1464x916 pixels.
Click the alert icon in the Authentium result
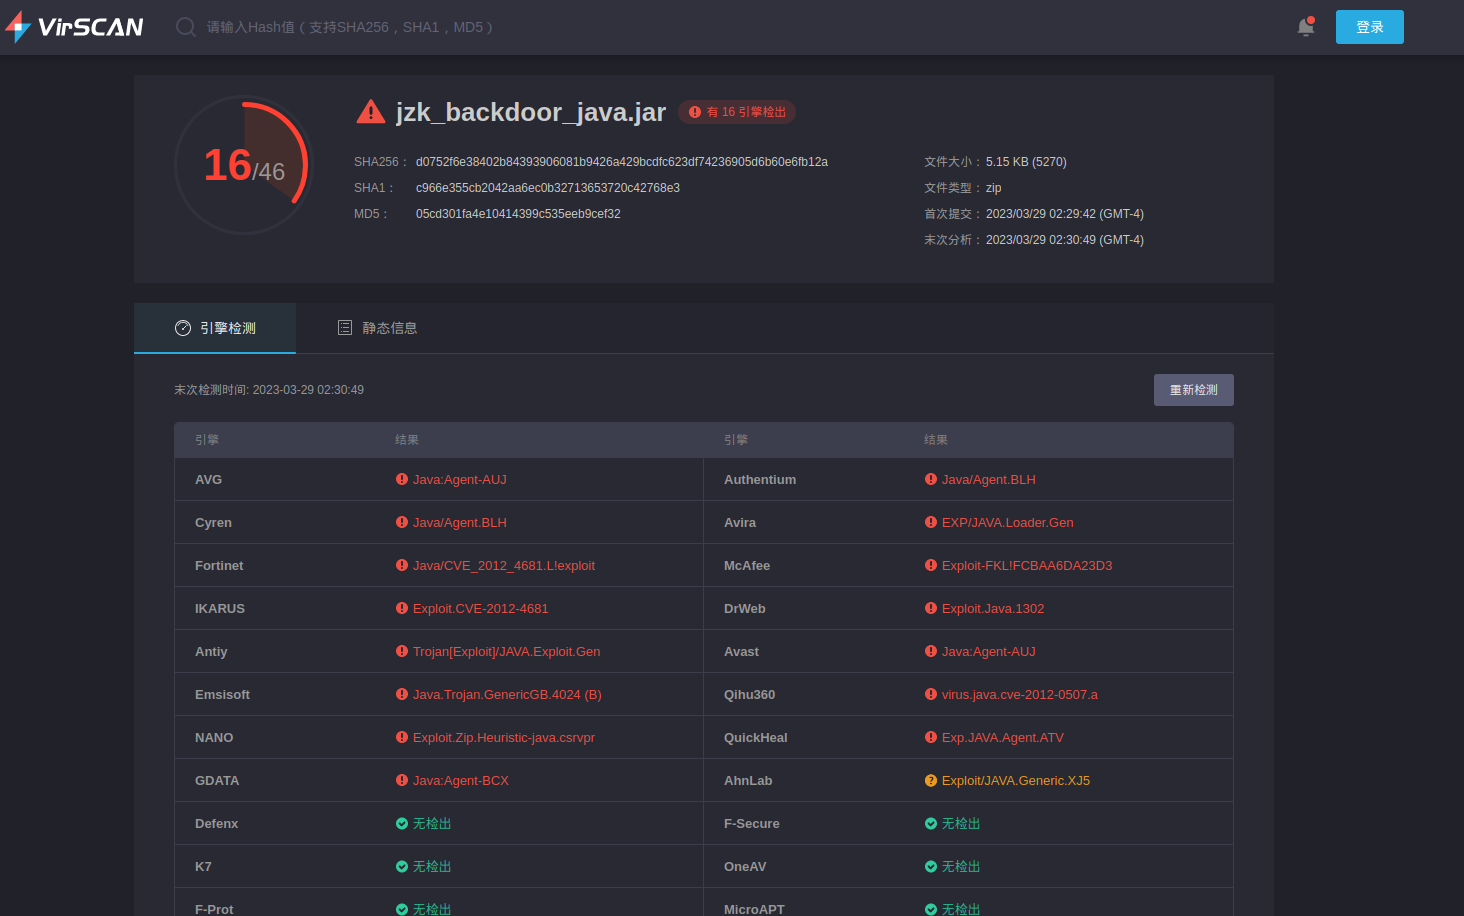click(931, 479)
